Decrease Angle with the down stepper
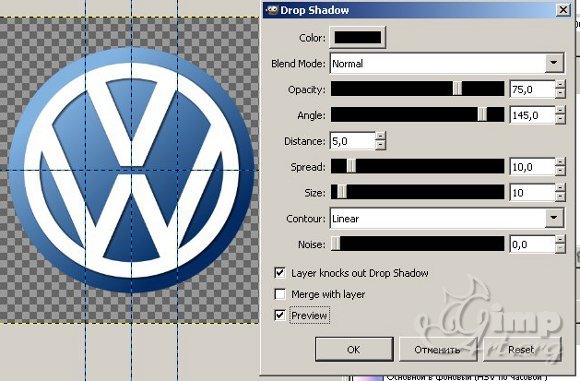 pos(560,119)
